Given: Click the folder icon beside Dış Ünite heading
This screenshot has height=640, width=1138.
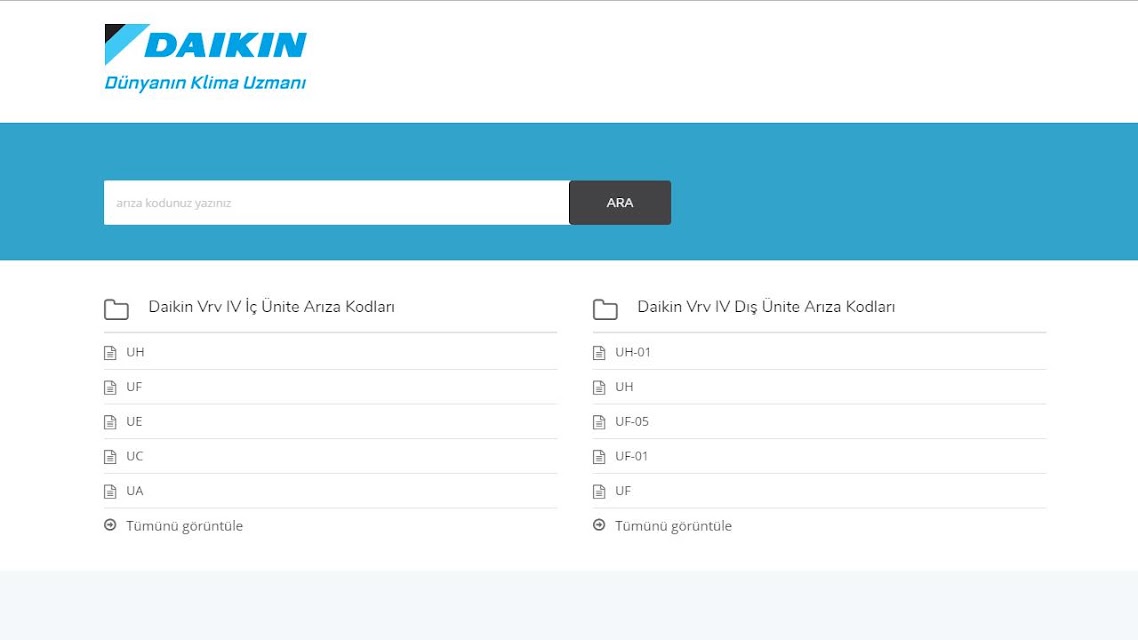Looking at the screenshot, I should point(605,310).
